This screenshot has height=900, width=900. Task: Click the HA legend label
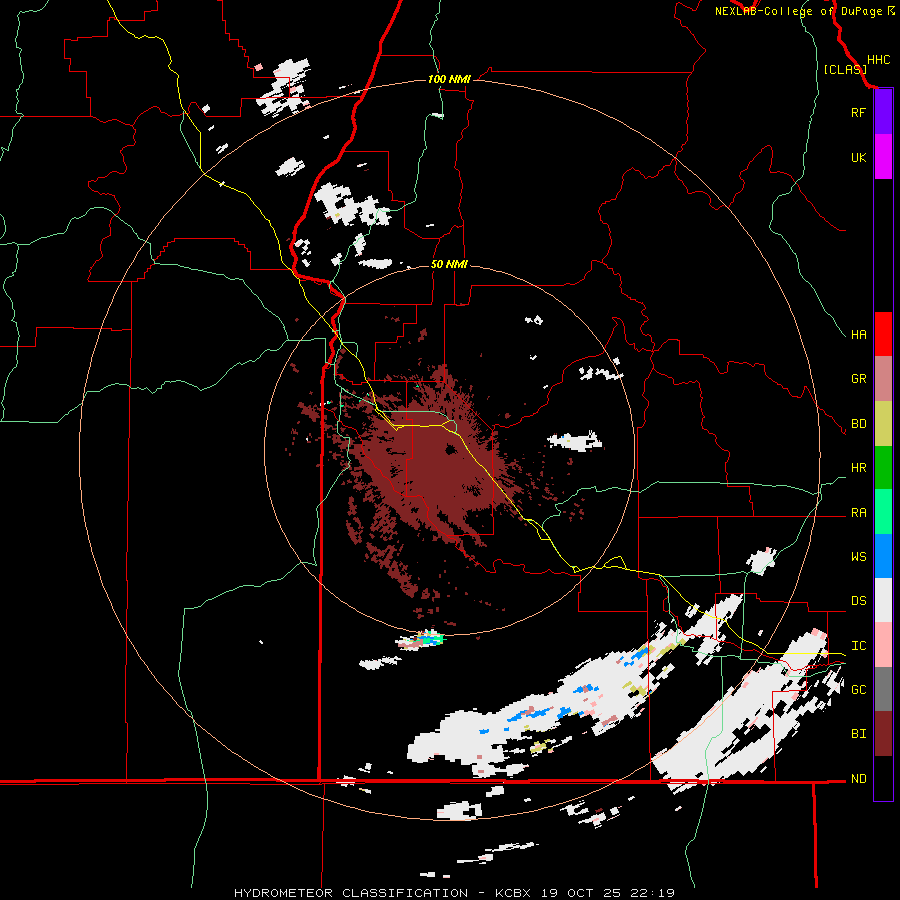[858, 334]
